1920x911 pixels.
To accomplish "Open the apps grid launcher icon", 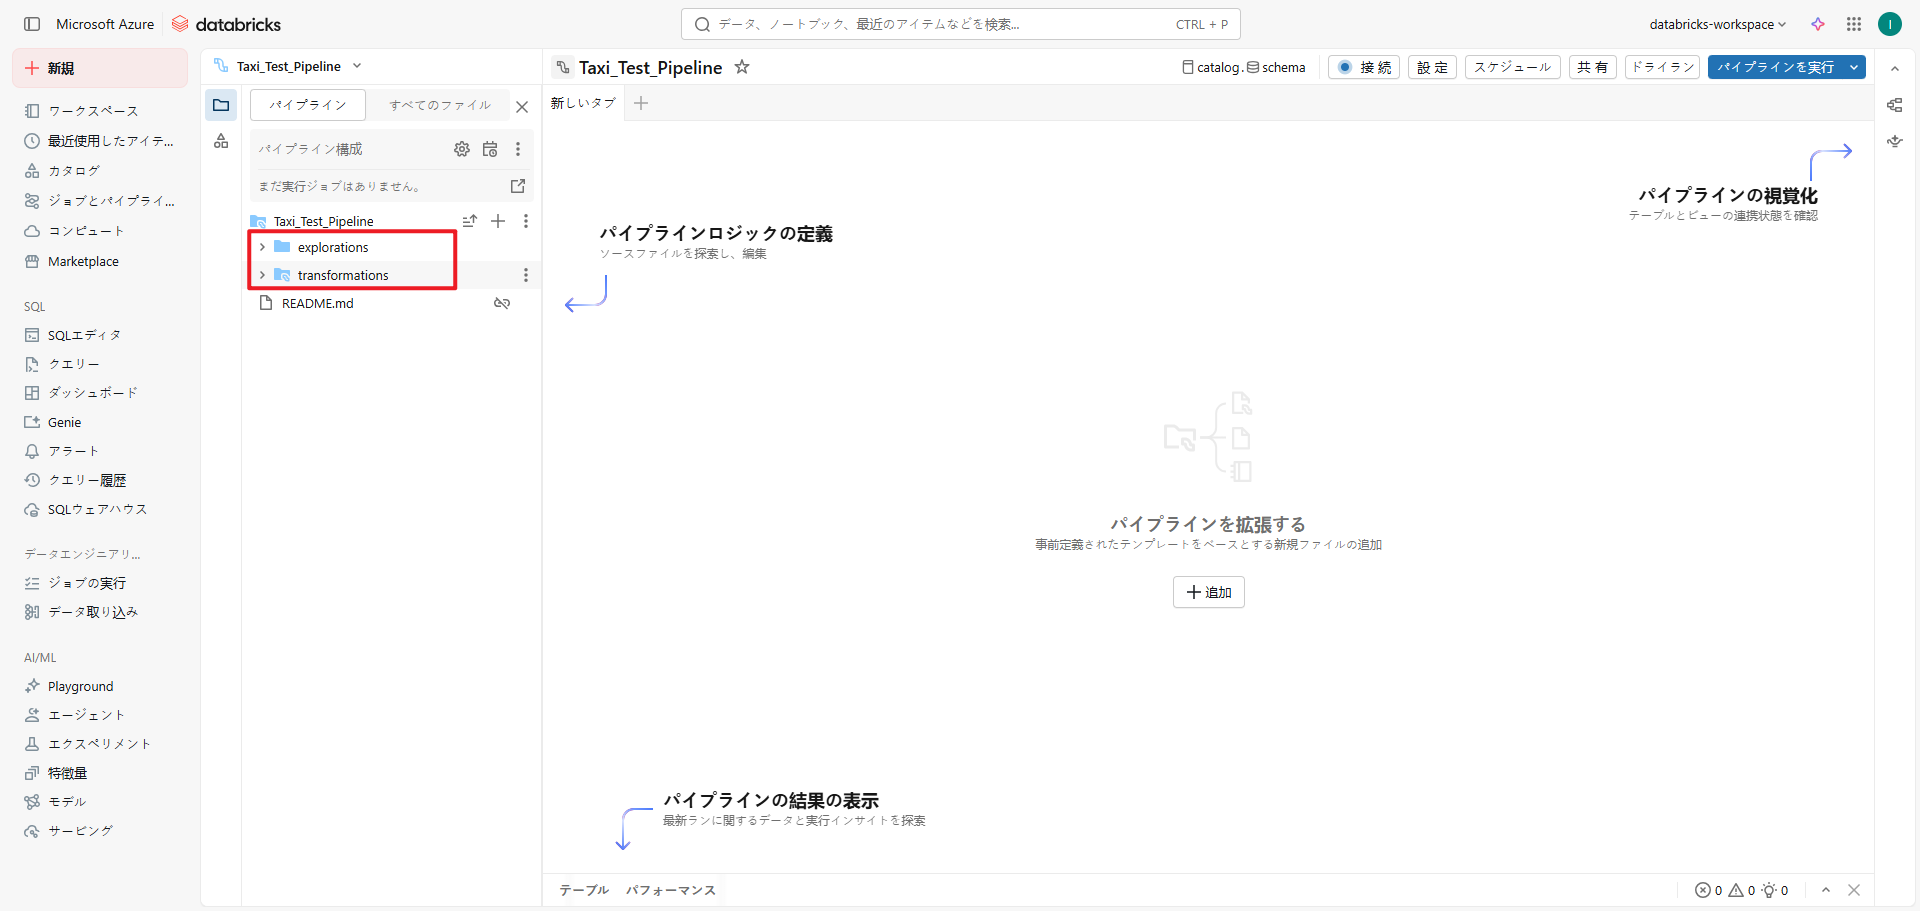I will point(1854,24).
